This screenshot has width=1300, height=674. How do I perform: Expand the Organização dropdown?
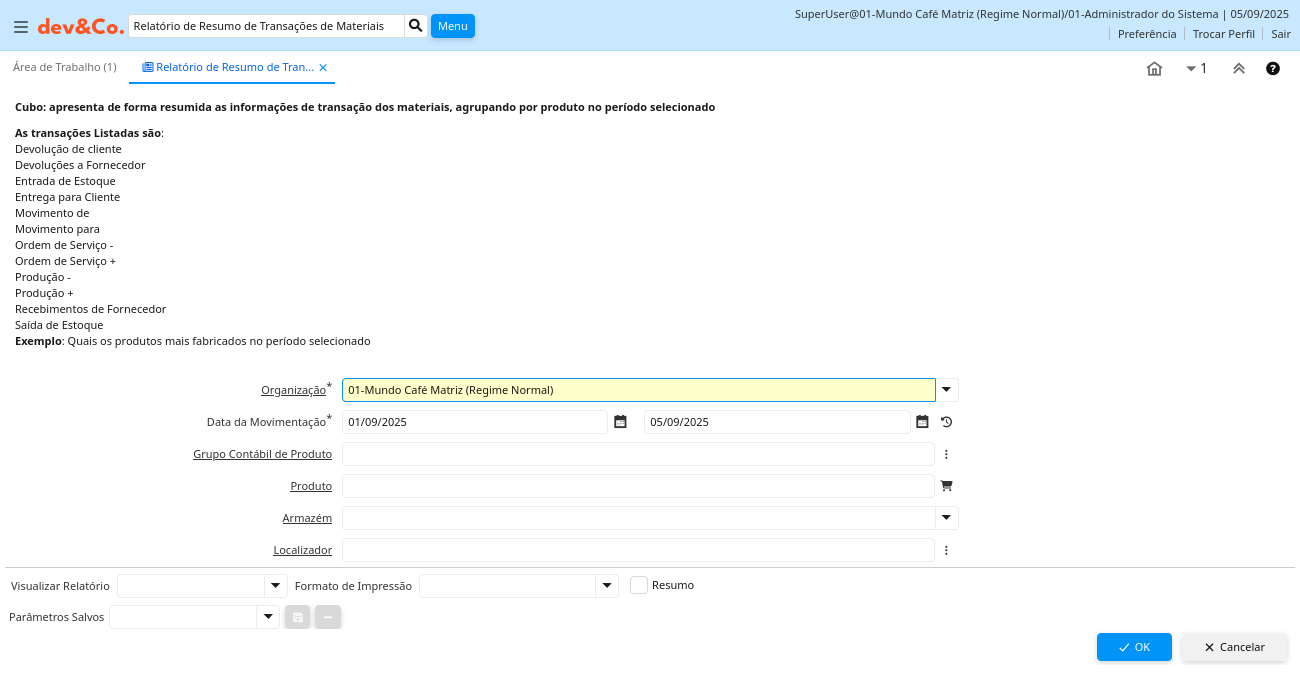[x=946, y=390]
